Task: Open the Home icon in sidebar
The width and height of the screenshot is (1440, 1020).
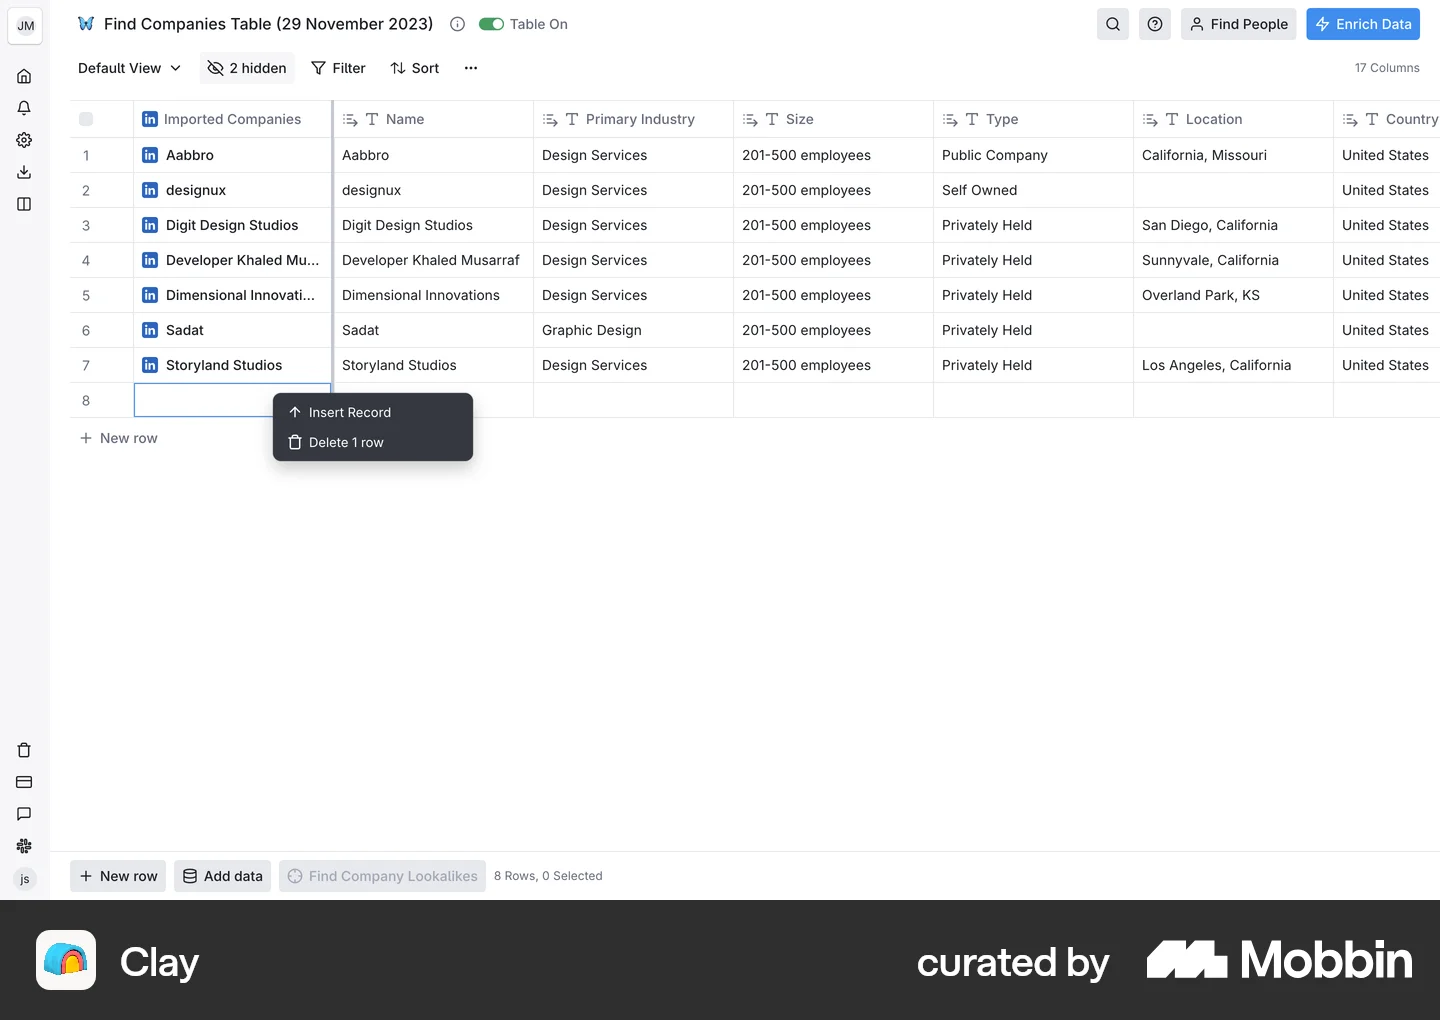Action: (x=24, y=76)
